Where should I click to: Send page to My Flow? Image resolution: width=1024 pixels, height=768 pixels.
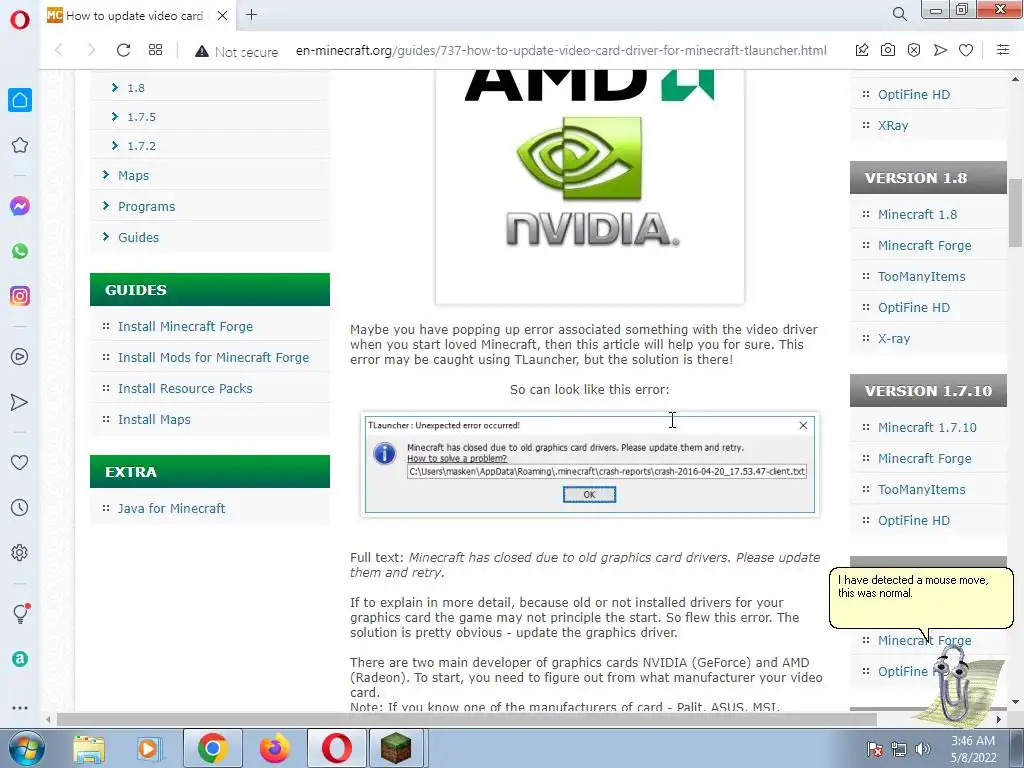click(940, 50)
